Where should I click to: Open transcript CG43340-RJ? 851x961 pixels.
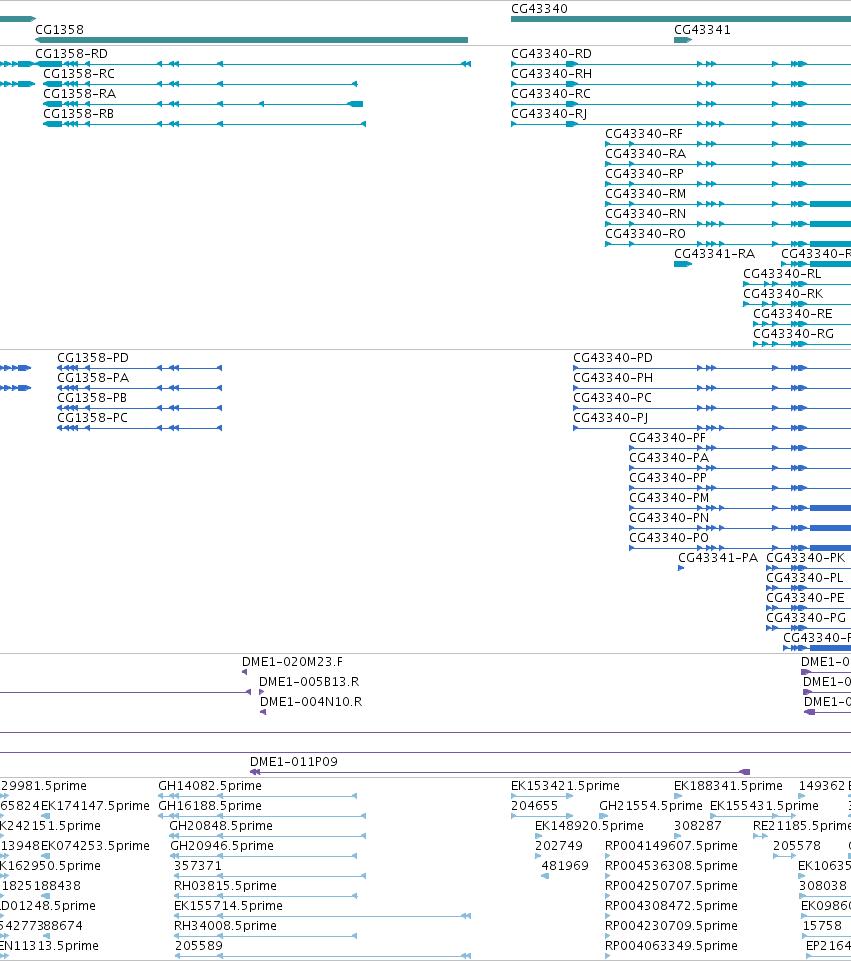point(549,113)
